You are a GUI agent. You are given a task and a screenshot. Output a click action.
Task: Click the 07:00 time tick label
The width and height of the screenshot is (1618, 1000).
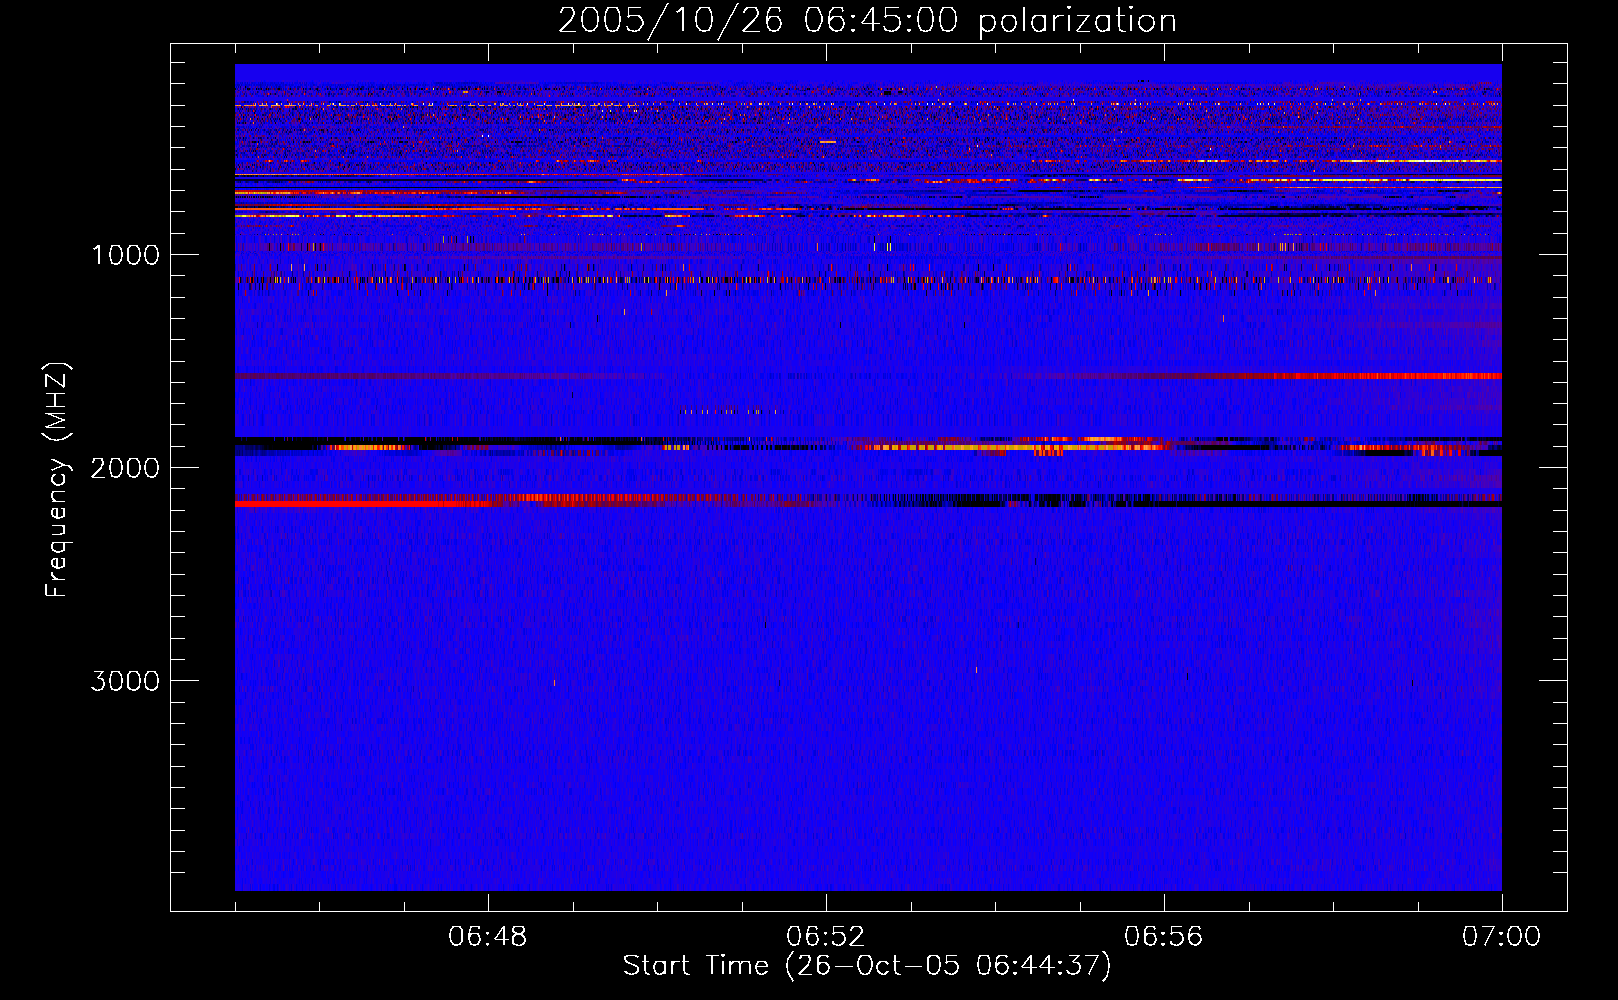[1501, 937]
